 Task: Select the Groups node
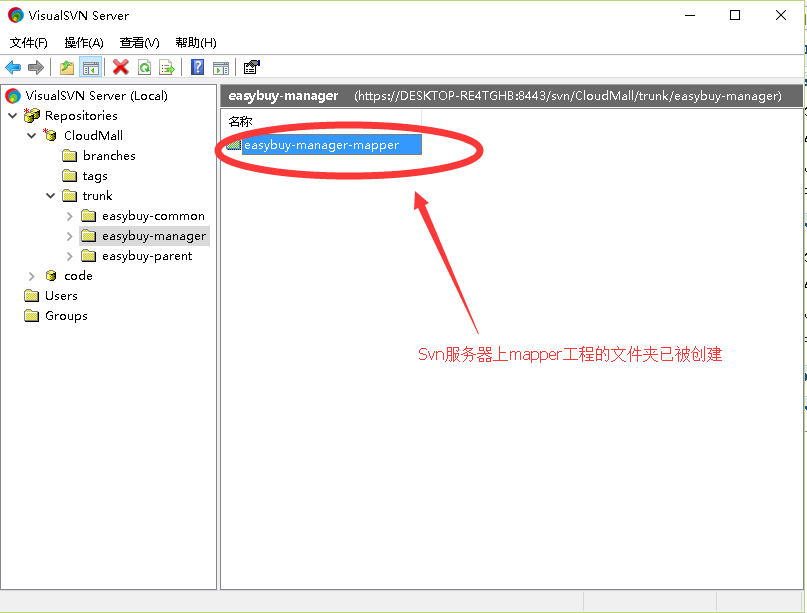coord(66,316)
